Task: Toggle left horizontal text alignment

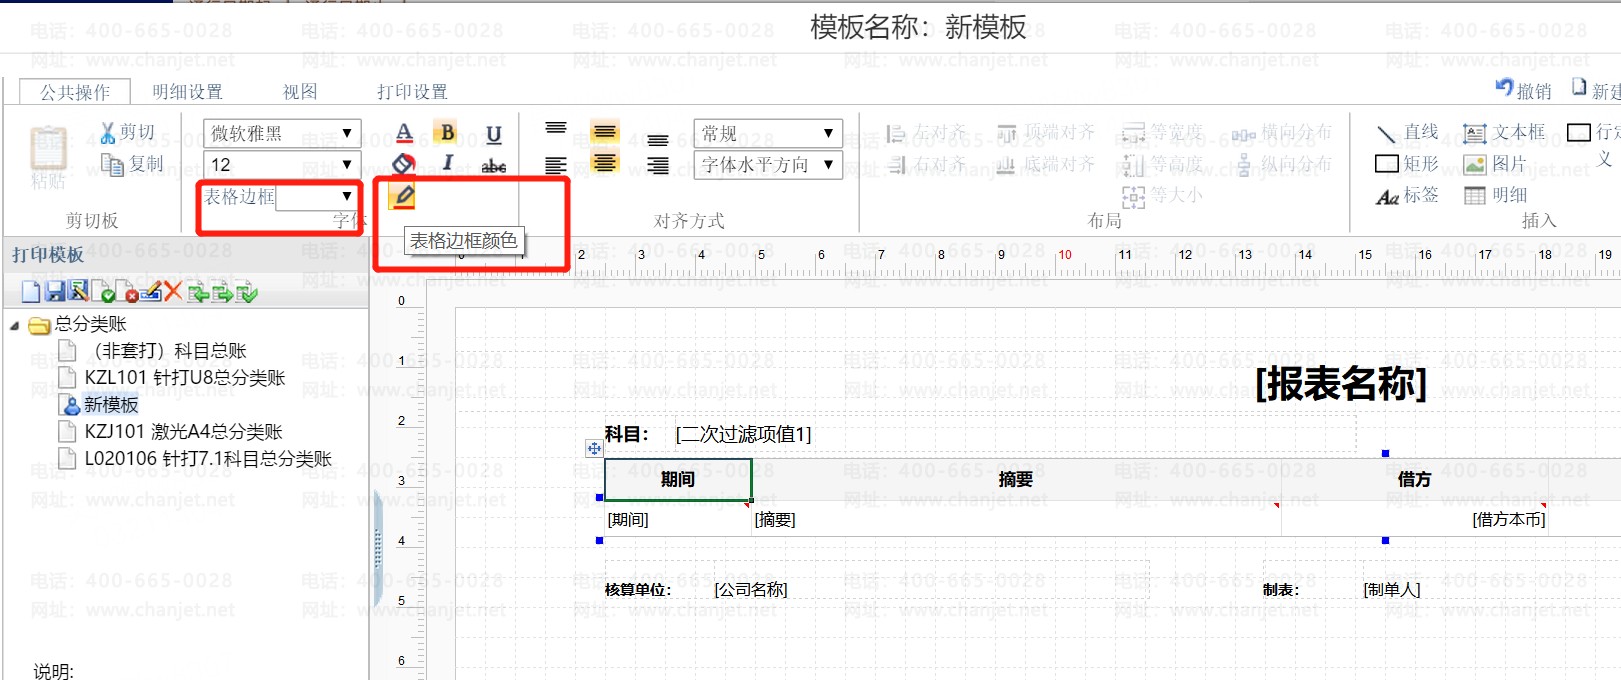Action: (x=556, y=165)
